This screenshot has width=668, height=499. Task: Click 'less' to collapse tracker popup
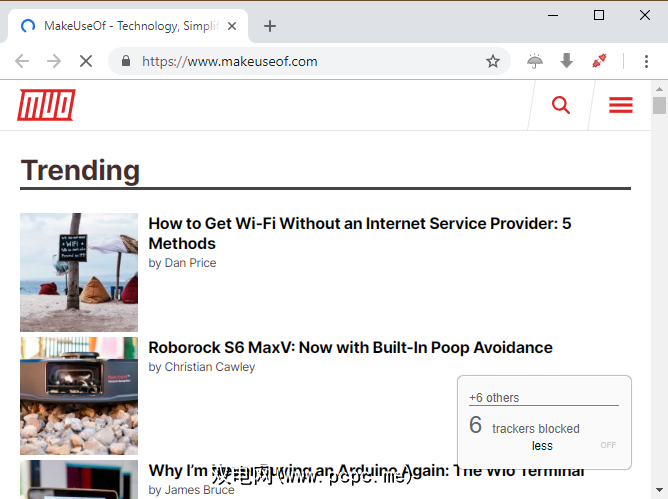pos(542,446)
